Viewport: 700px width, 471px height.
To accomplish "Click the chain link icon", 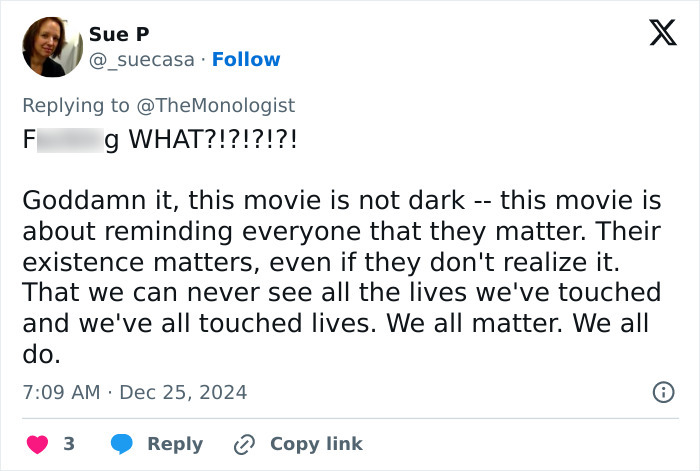I will 243,443.
